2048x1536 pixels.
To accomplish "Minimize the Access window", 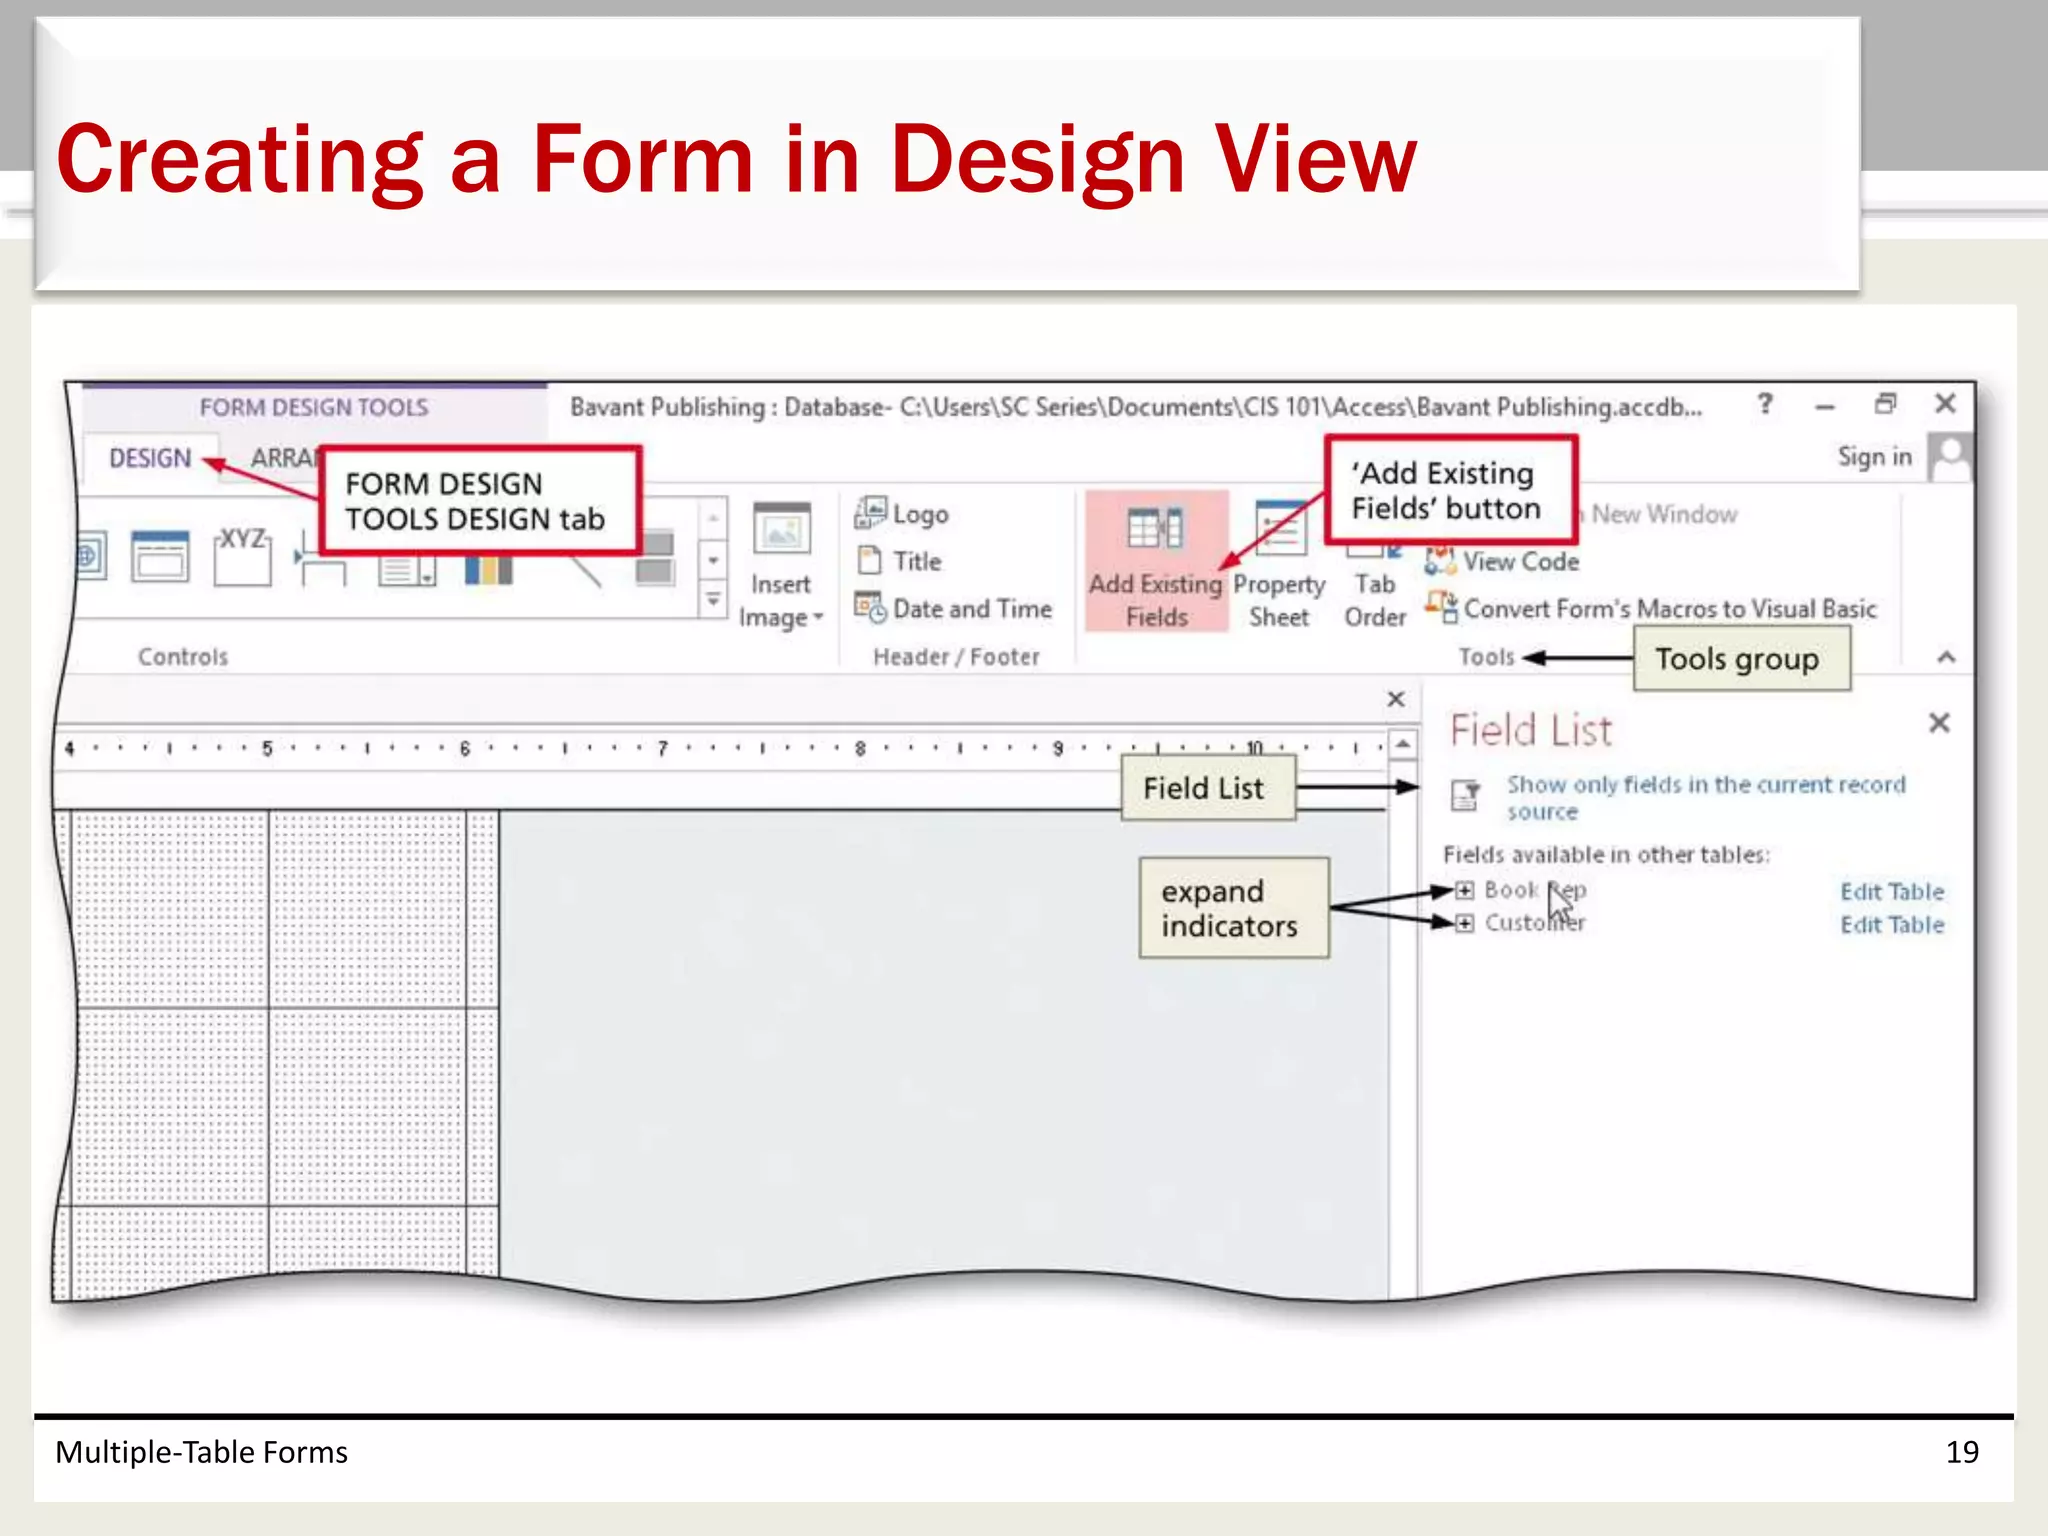I will click(x=1825, y=406).
